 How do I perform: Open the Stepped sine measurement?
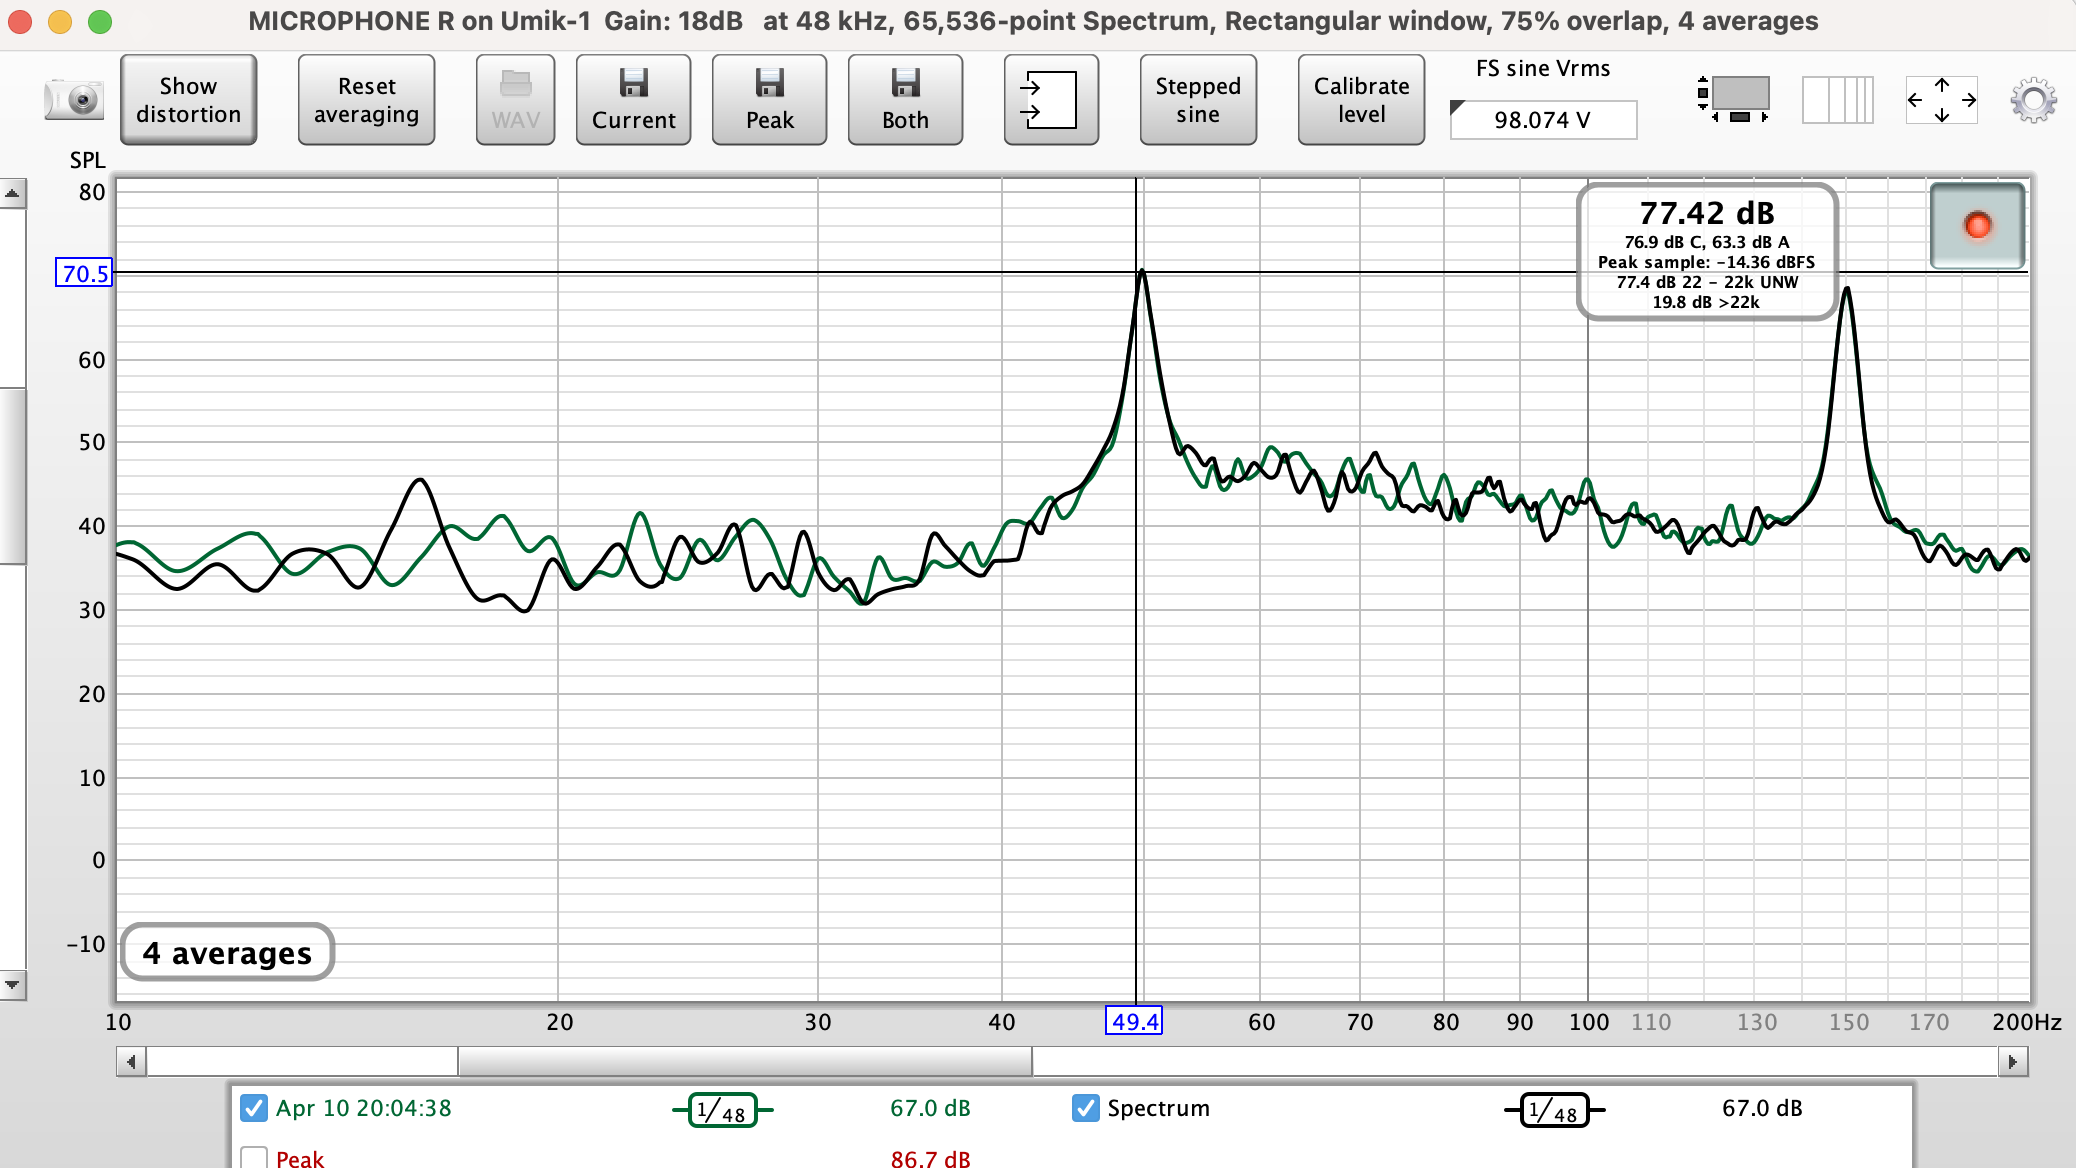[1197, 100]
